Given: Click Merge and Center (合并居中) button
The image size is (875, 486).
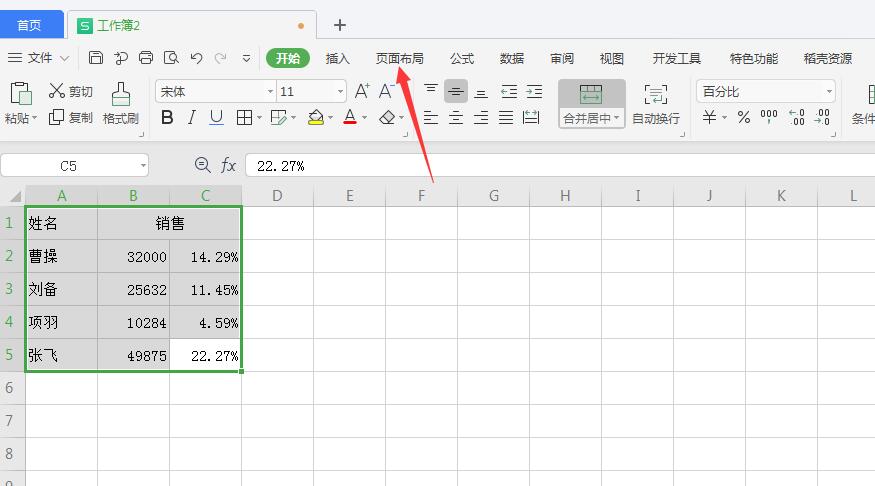Looking at the screenshot, I should [x=592, y=104].
